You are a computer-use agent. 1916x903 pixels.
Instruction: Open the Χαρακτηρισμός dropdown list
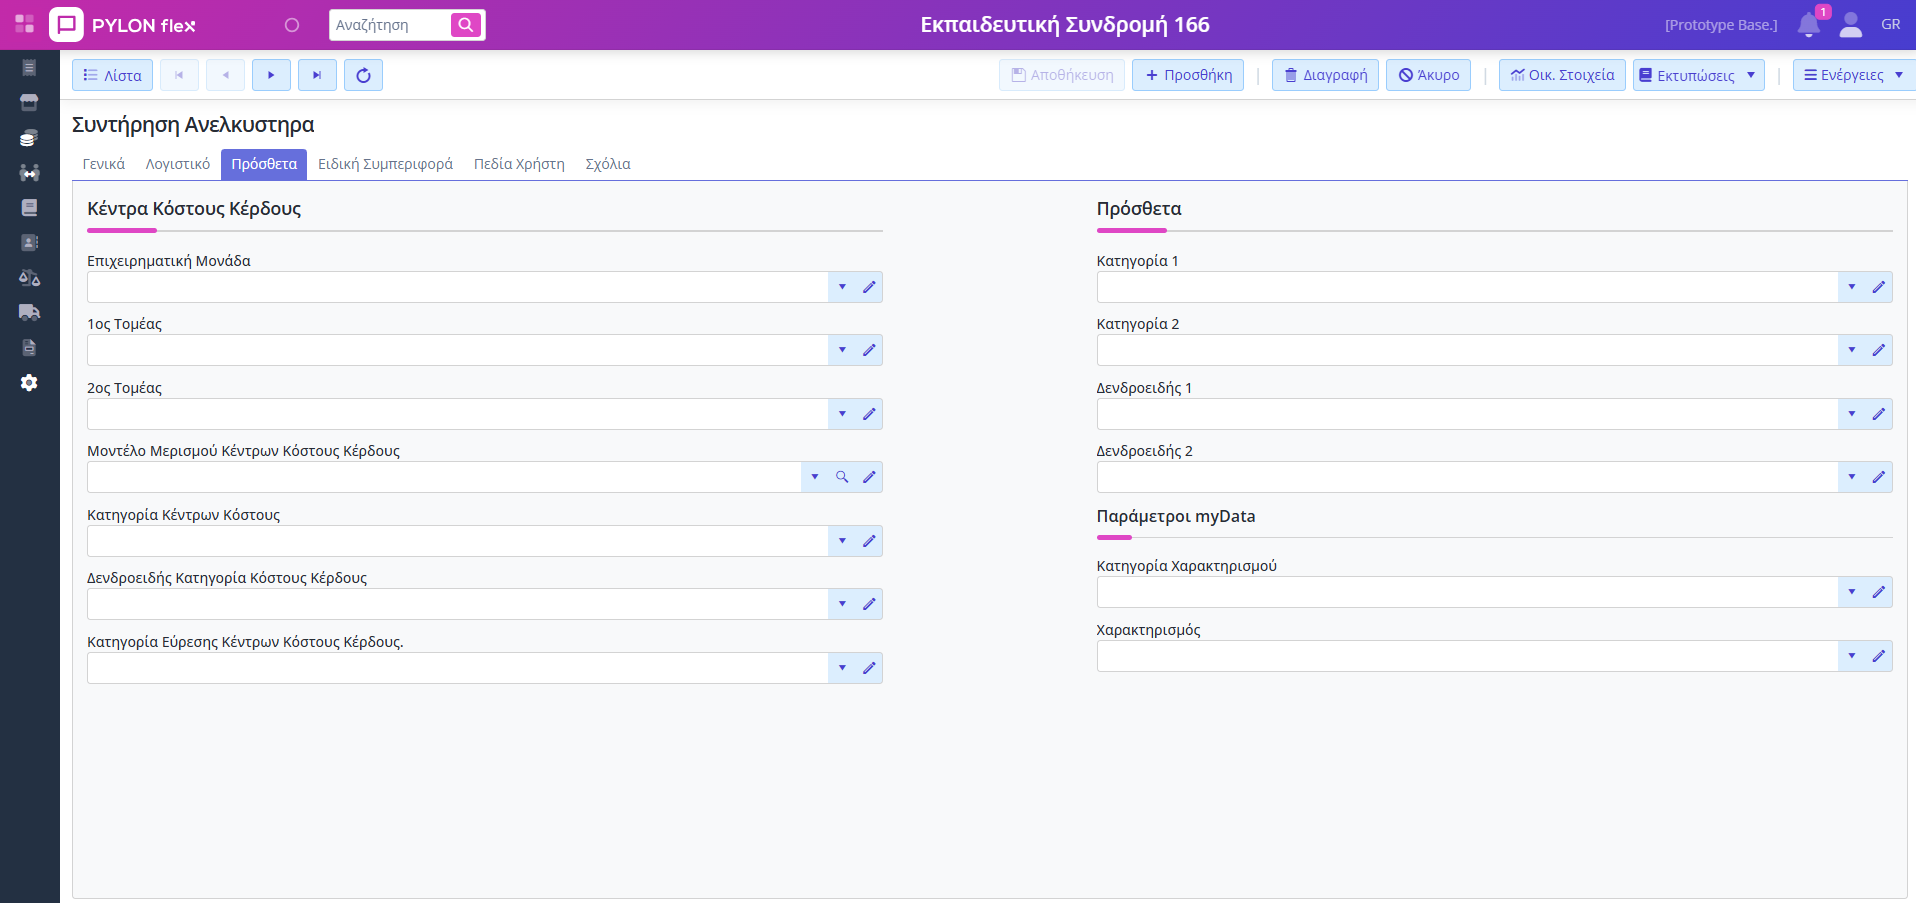pos(1851,656)
